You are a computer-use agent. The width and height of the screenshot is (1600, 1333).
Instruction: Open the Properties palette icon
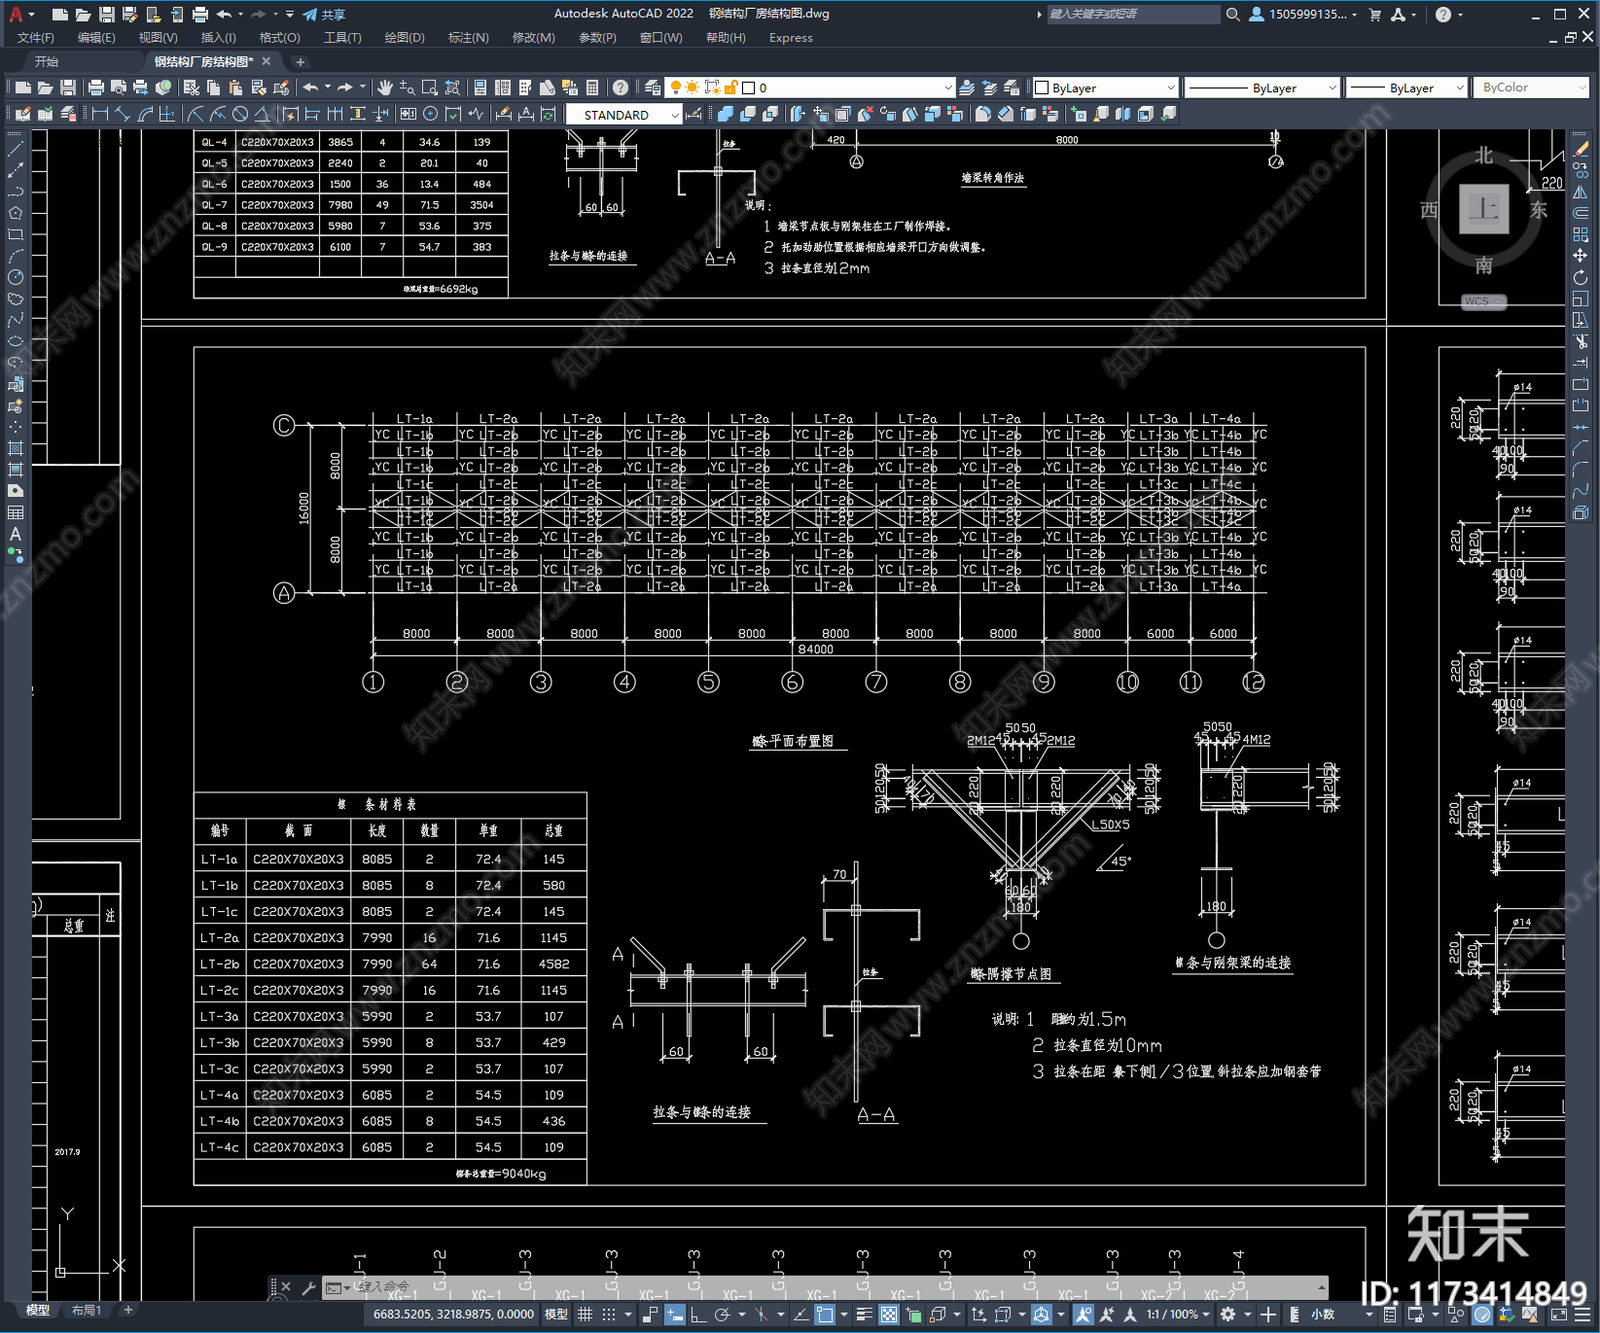pos(480,88)
